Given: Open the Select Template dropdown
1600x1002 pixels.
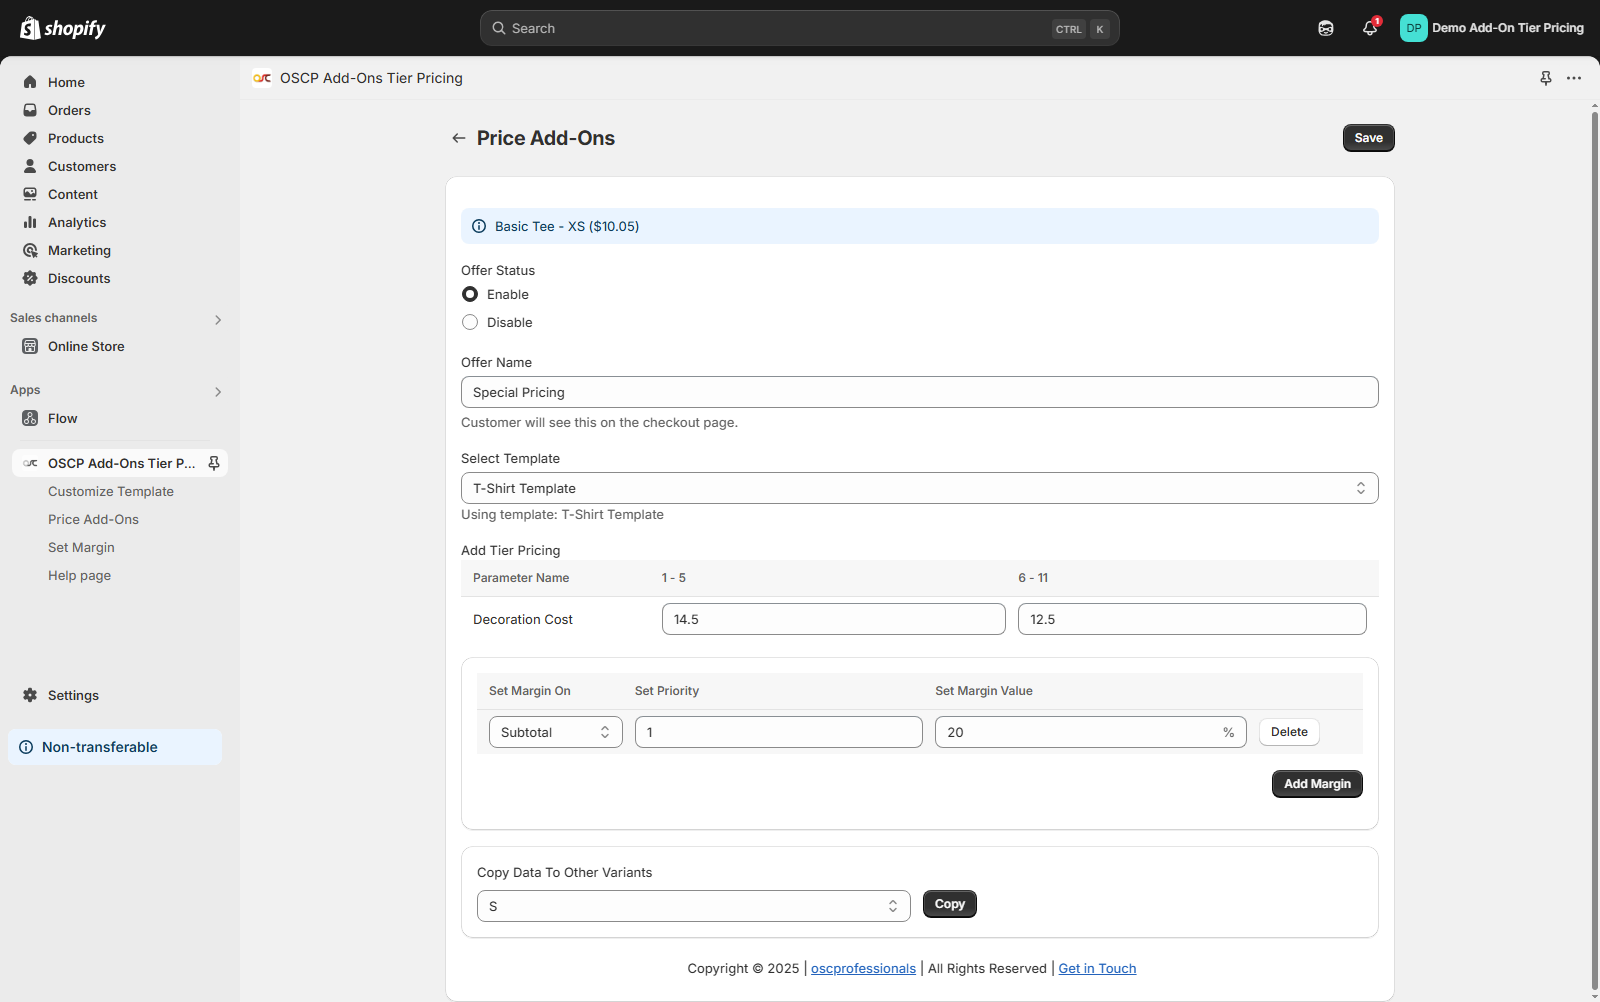Looking at the screenshot, I should point(919,488).
